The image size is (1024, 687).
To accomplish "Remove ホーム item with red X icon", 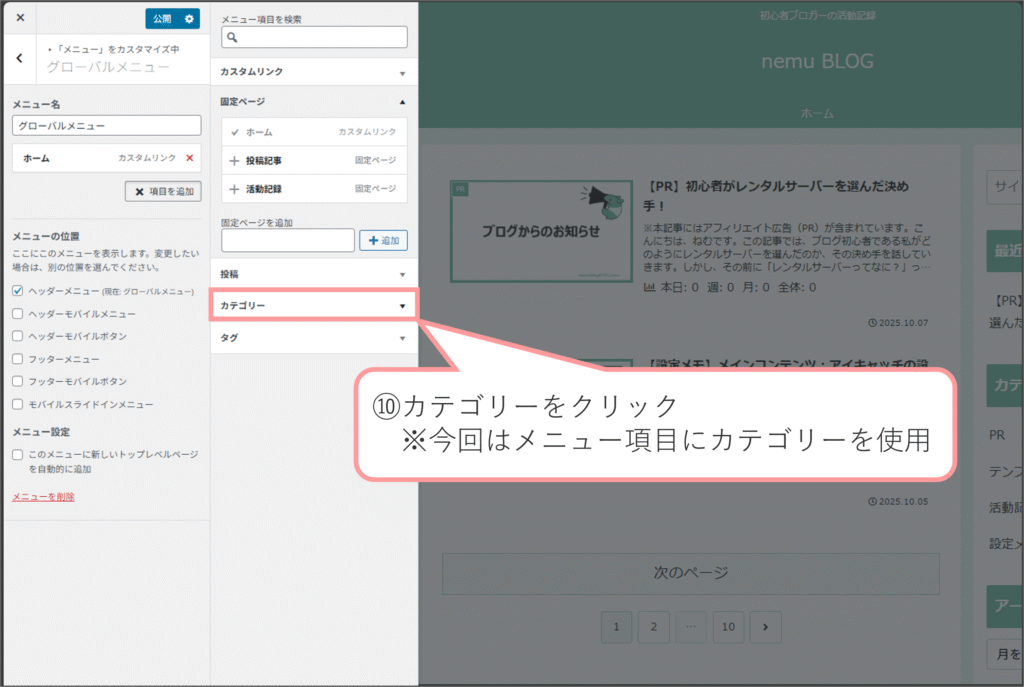I will click(x=190, y=158).
